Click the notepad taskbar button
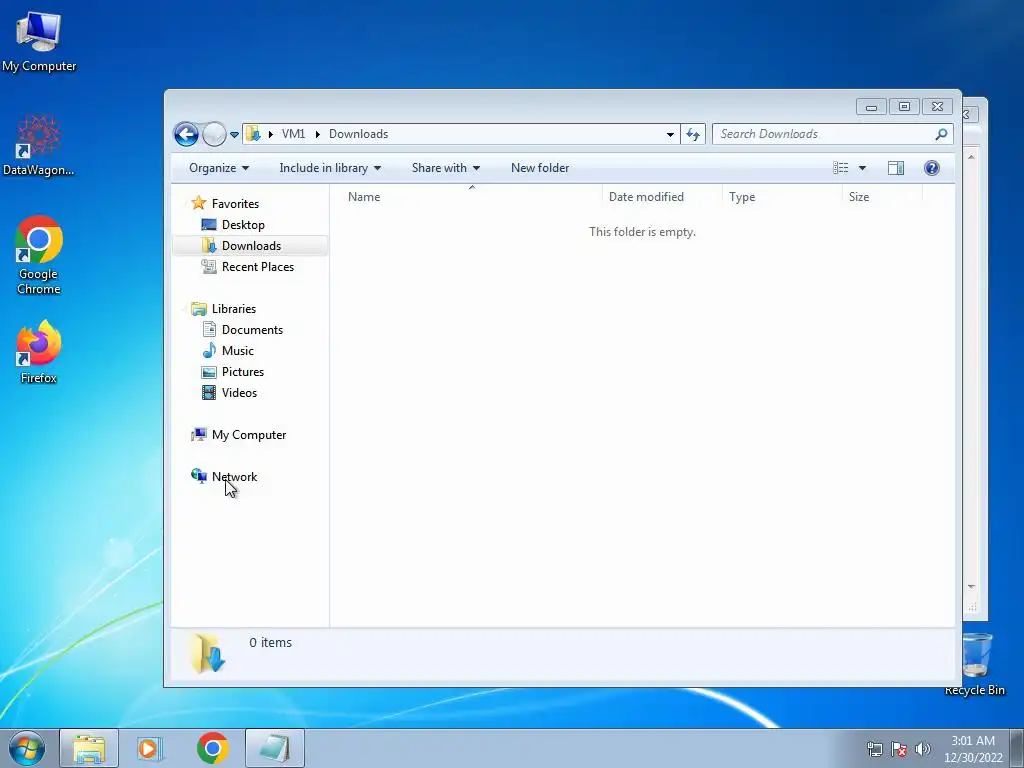The height and width of the screenshot is (768, 1024). click(x=275, y=748)
